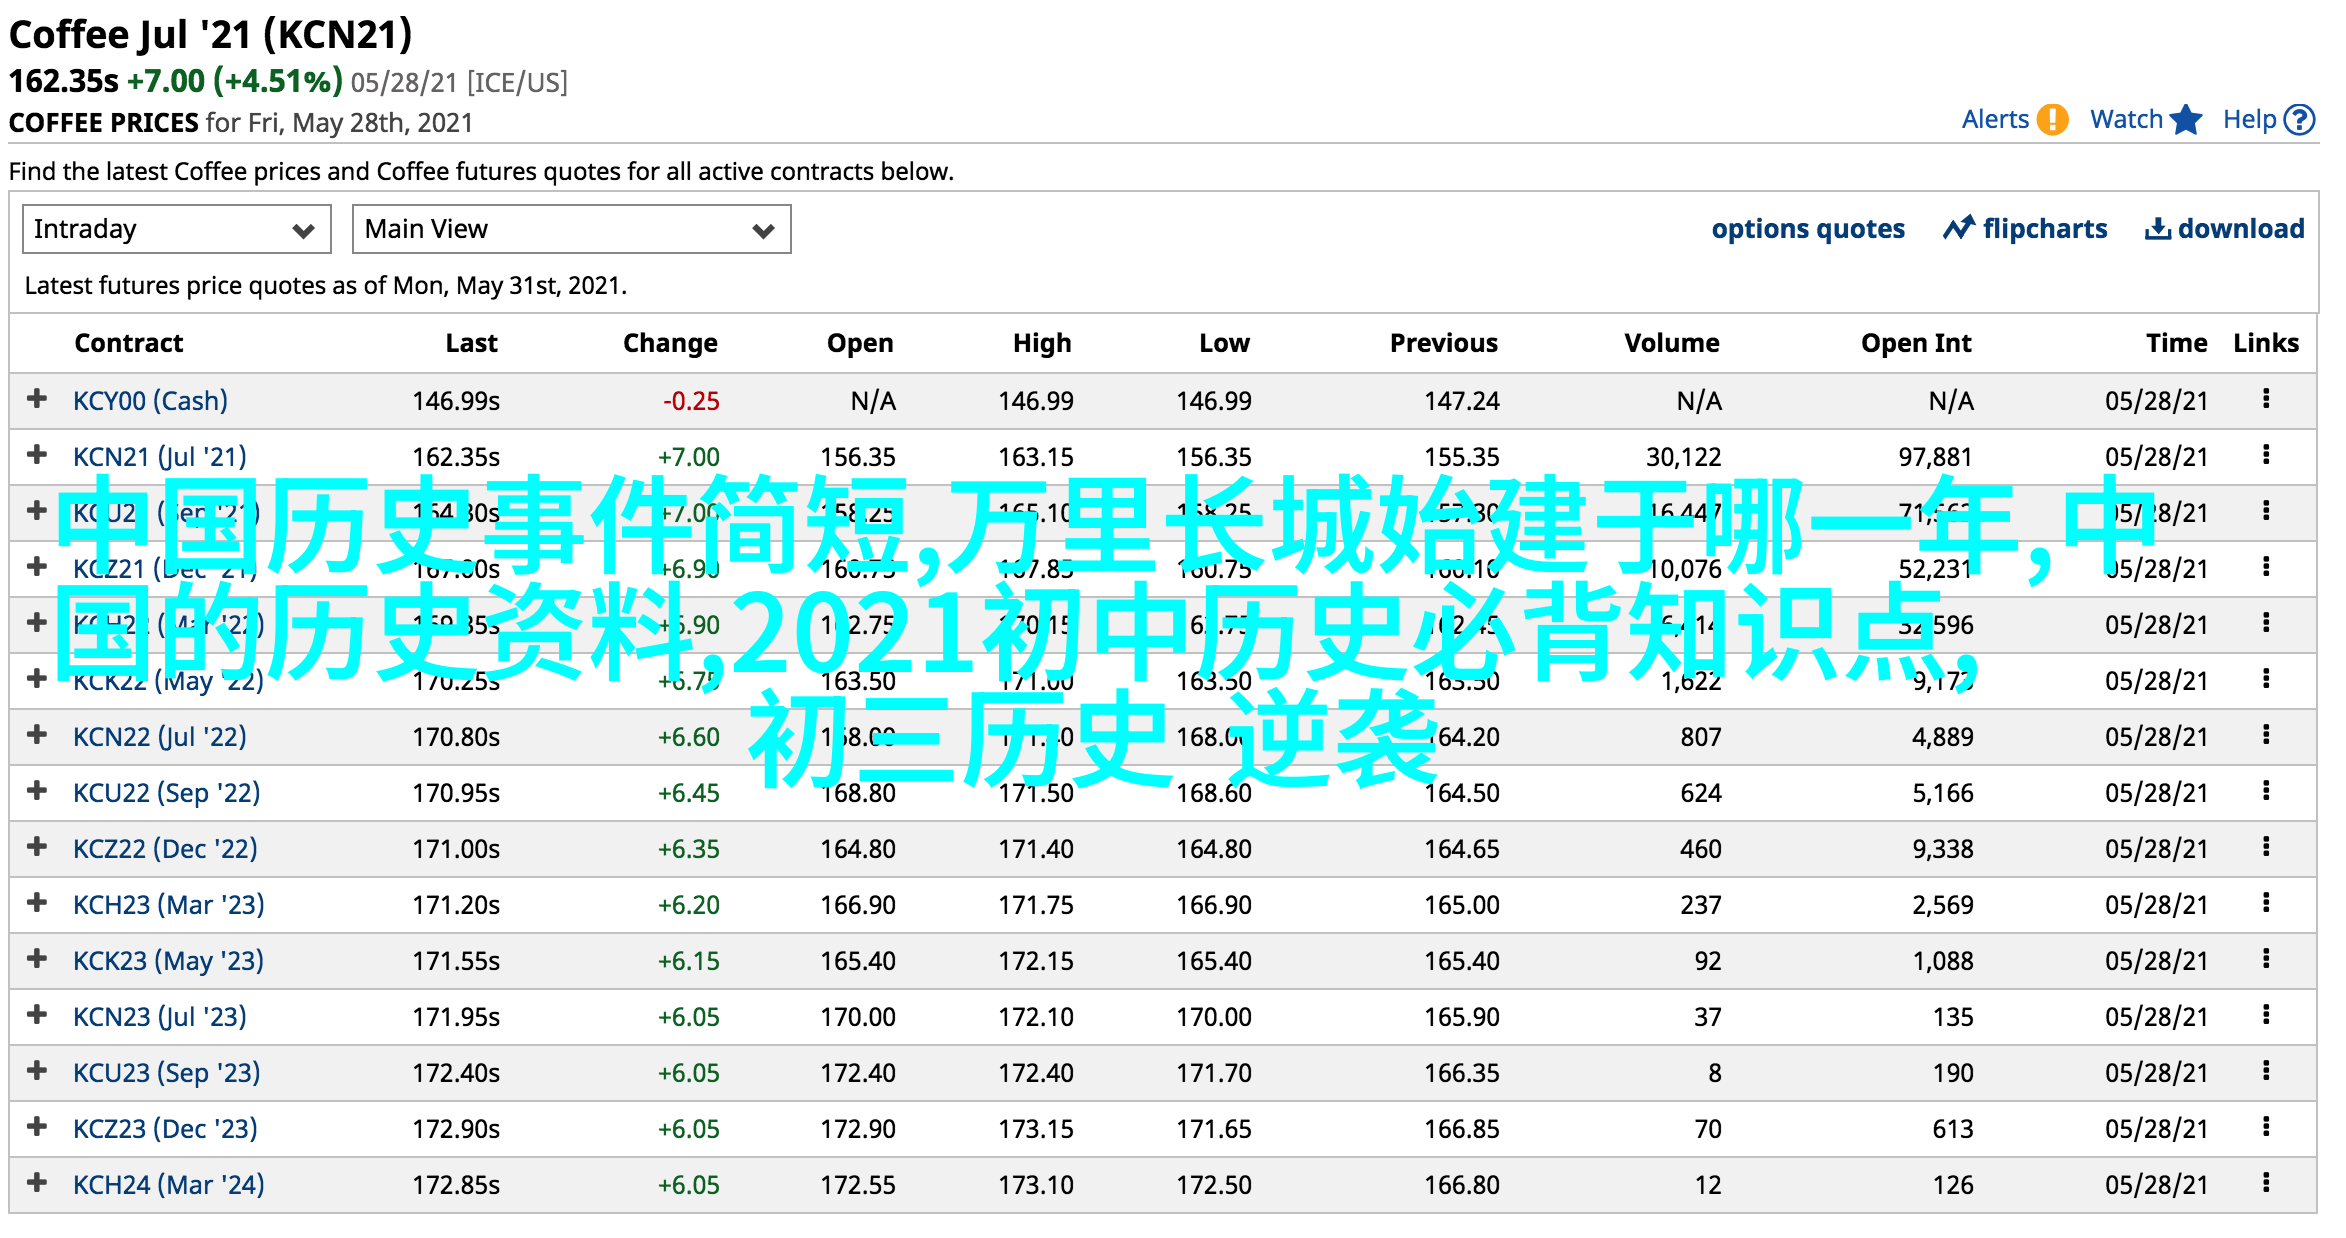Expand the KCY00 (Cash) row
The width and height of the screenshot is (2346, 1238).
37,399
